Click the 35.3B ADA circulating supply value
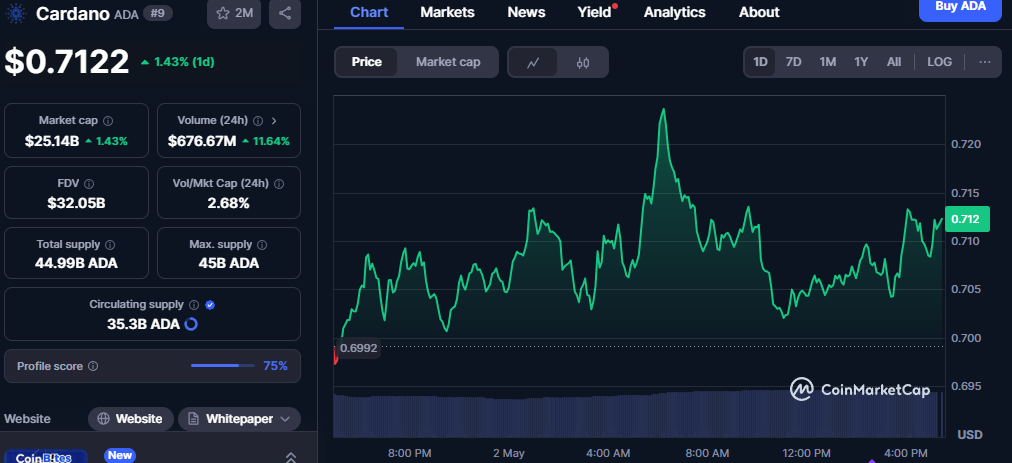The height and width of the screenshot is (463, 1012). pyautogui.click(x=143, y=324)
